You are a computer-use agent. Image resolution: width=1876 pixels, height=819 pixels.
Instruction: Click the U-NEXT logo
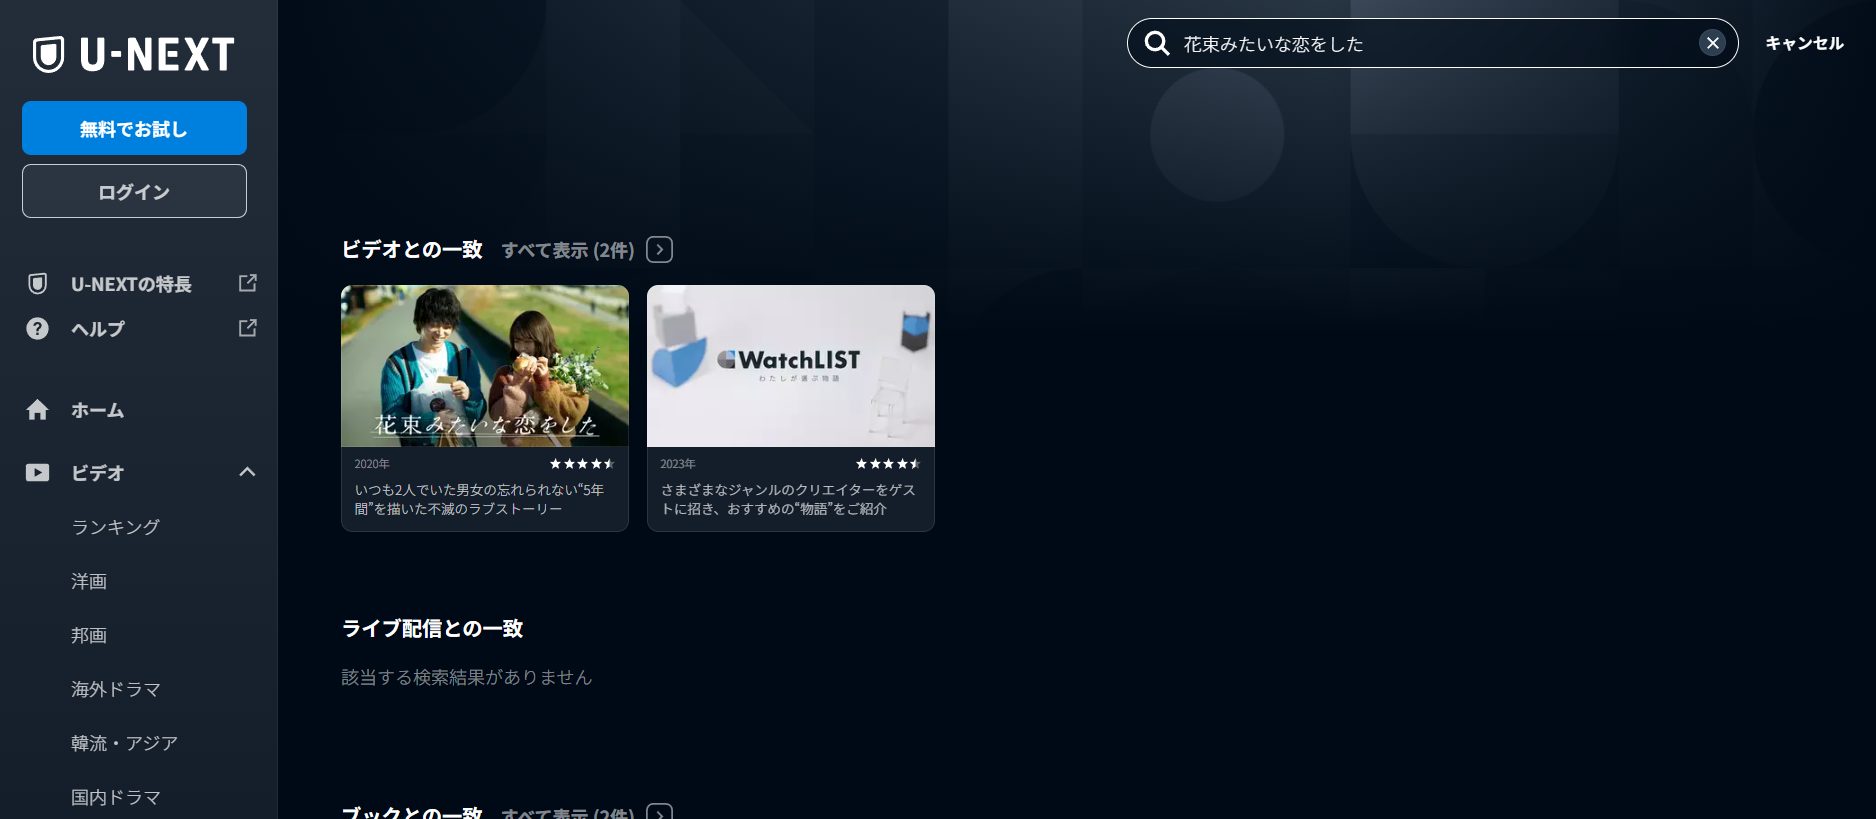[134, 54]
